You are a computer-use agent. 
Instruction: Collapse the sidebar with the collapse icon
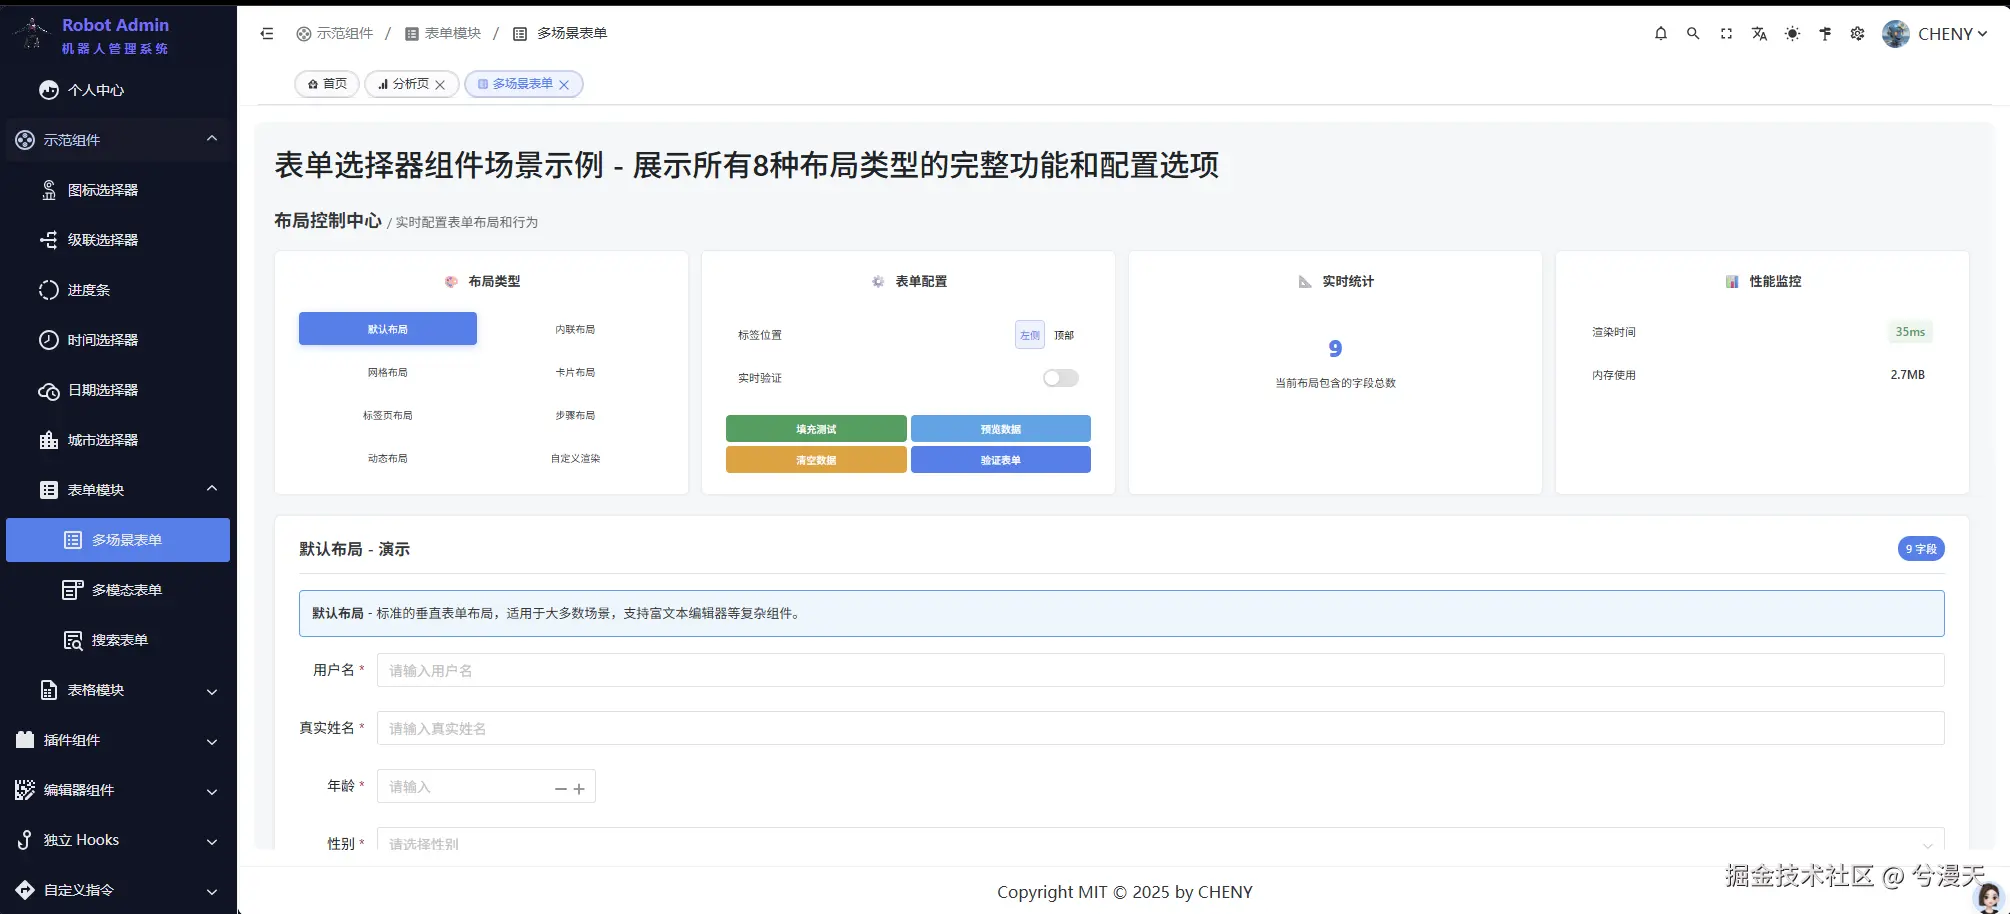coord(266,33)
